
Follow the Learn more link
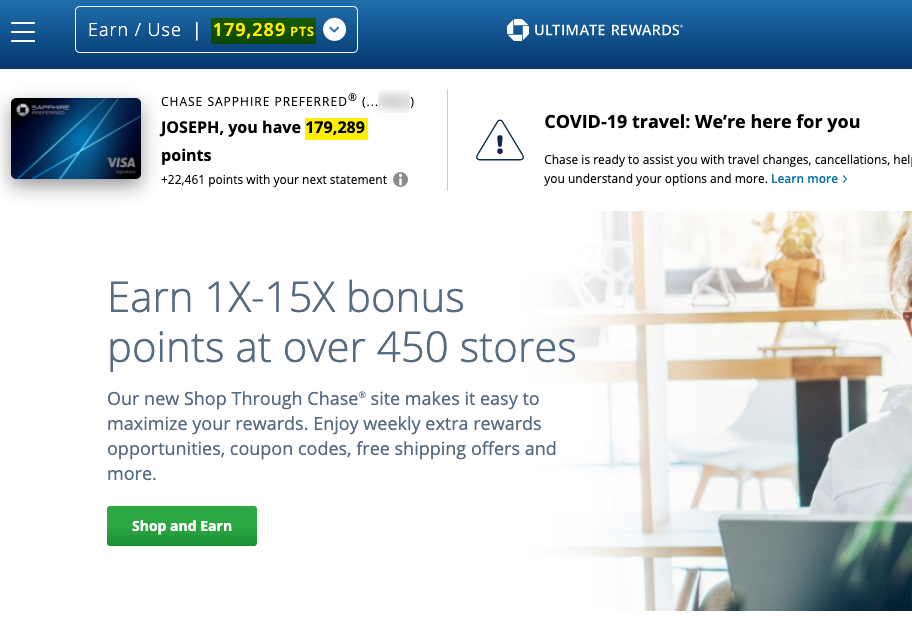click(x=804, y=179)
